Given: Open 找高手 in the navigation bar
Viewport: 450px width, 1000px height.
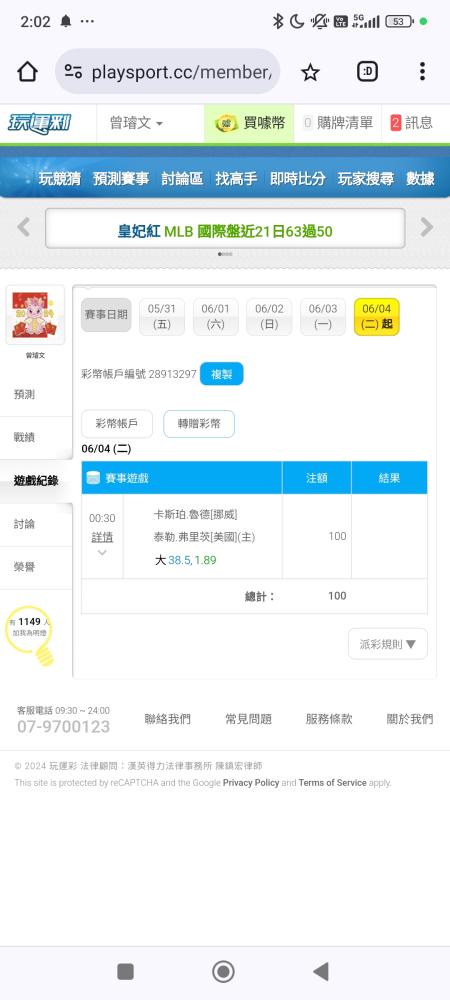Looking at the screenshot, I should (236, 179).
